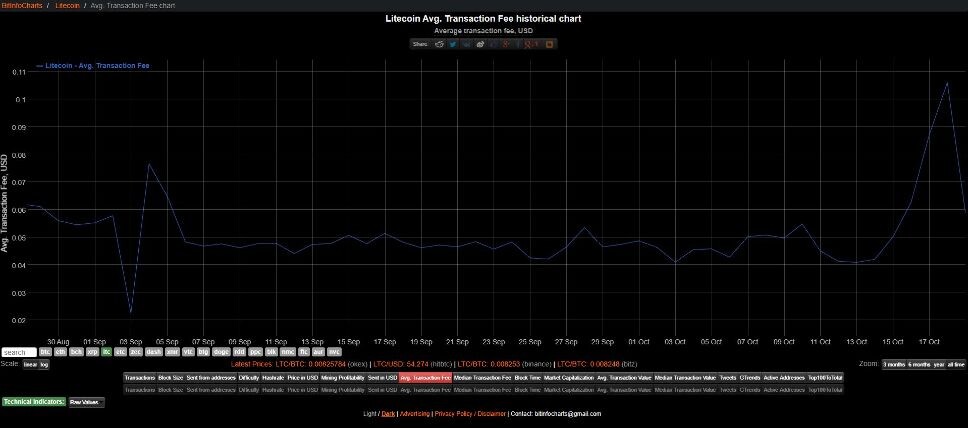Open the Litecoin breadcrumb link
This screenshot has height=428, width=968.
coord(68,6)
